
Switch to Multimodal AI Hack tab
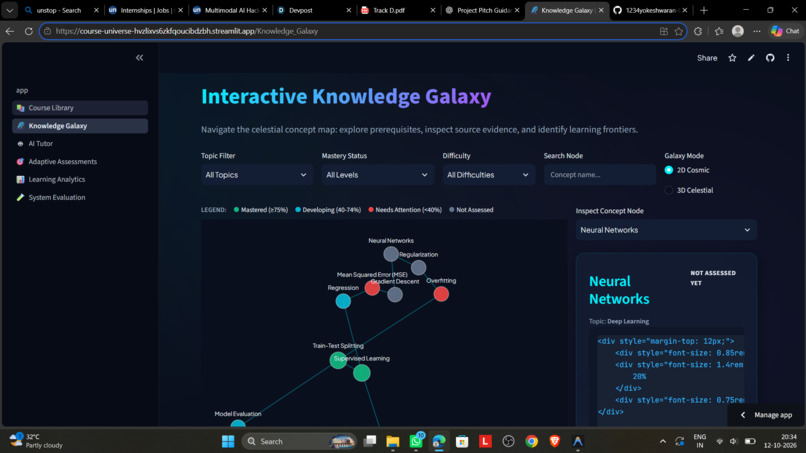click(230, 10)
